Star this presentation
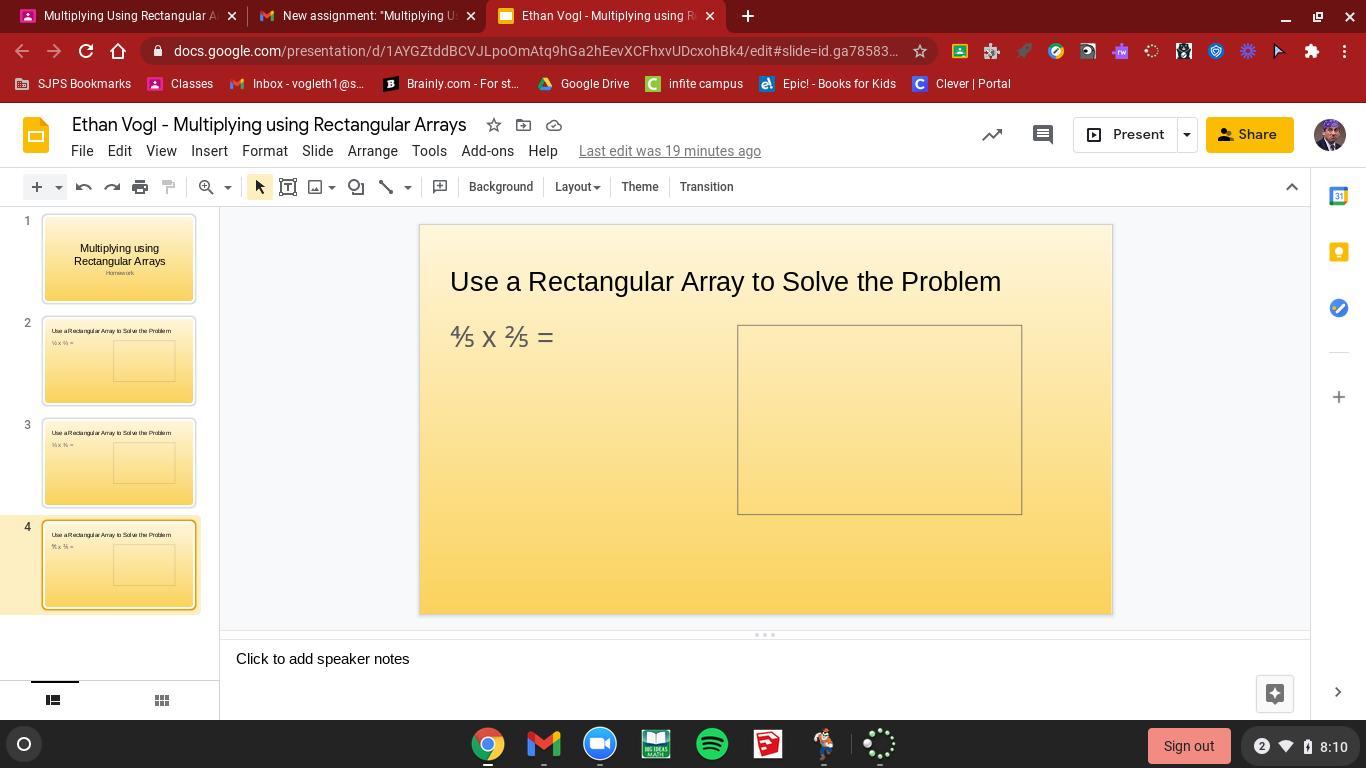1366x768 pixels. [493, 125]
